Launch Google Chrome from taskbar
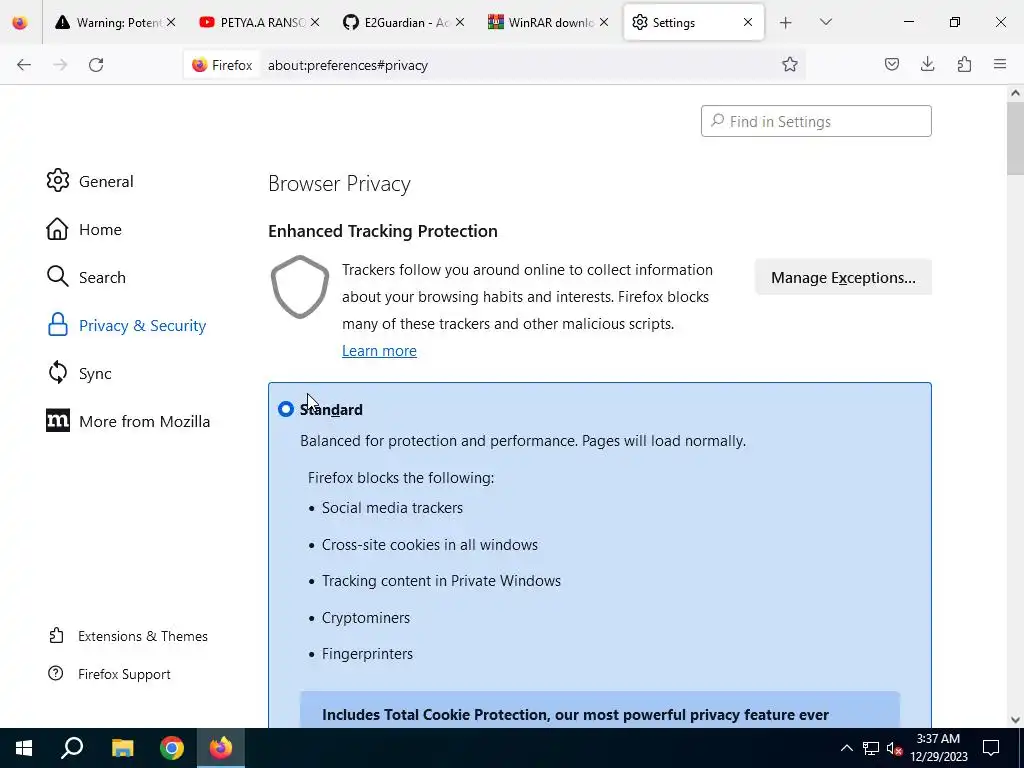 tap(172, 748)
